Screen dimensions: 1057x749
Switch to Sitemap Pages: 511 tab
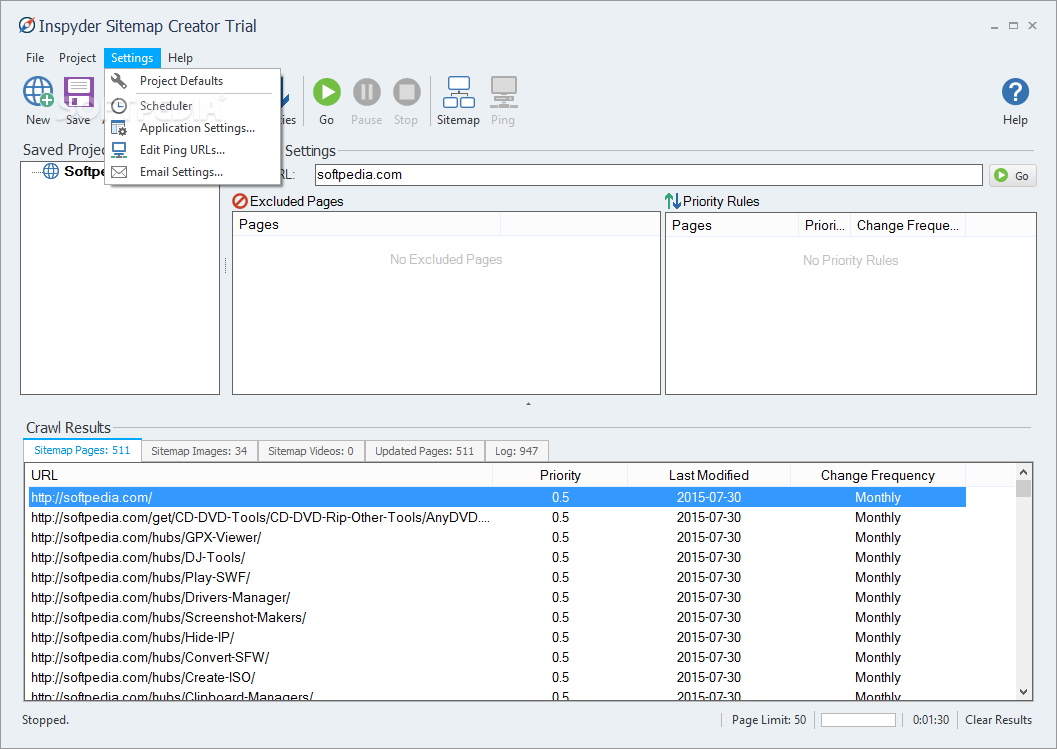[82, 450]
